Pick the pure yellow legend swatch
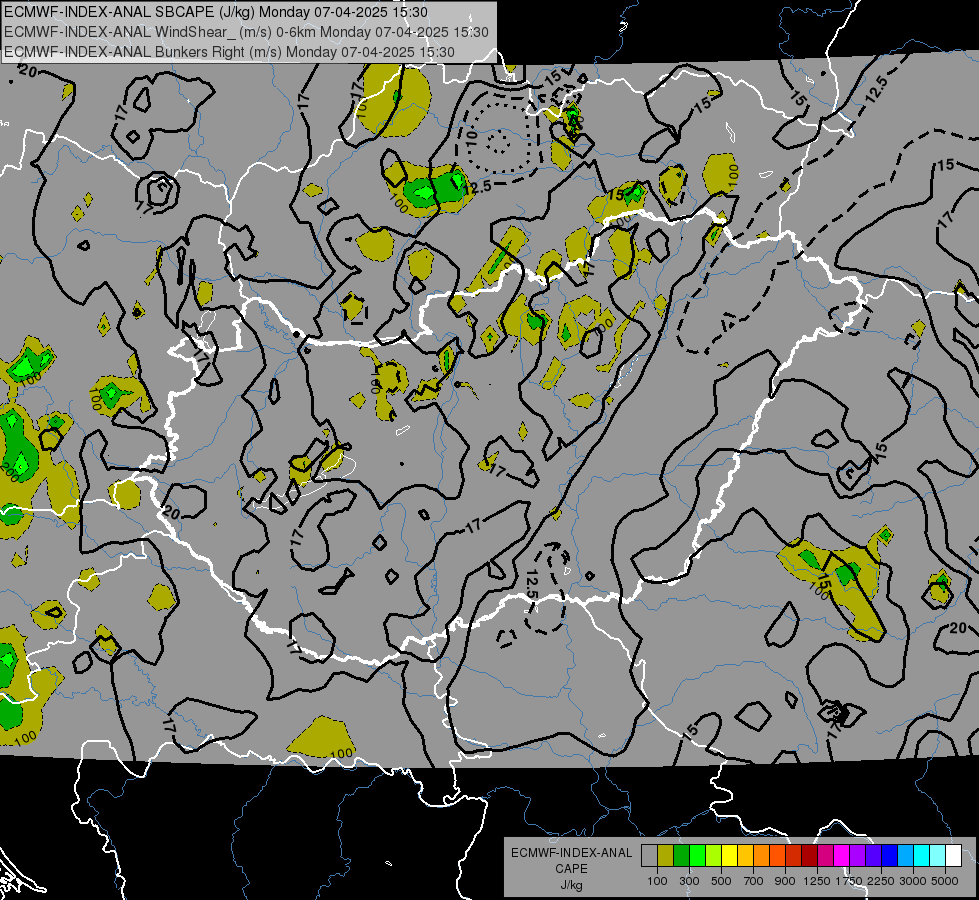The width and height of the screenshot is (979, 900). (730, 856)
